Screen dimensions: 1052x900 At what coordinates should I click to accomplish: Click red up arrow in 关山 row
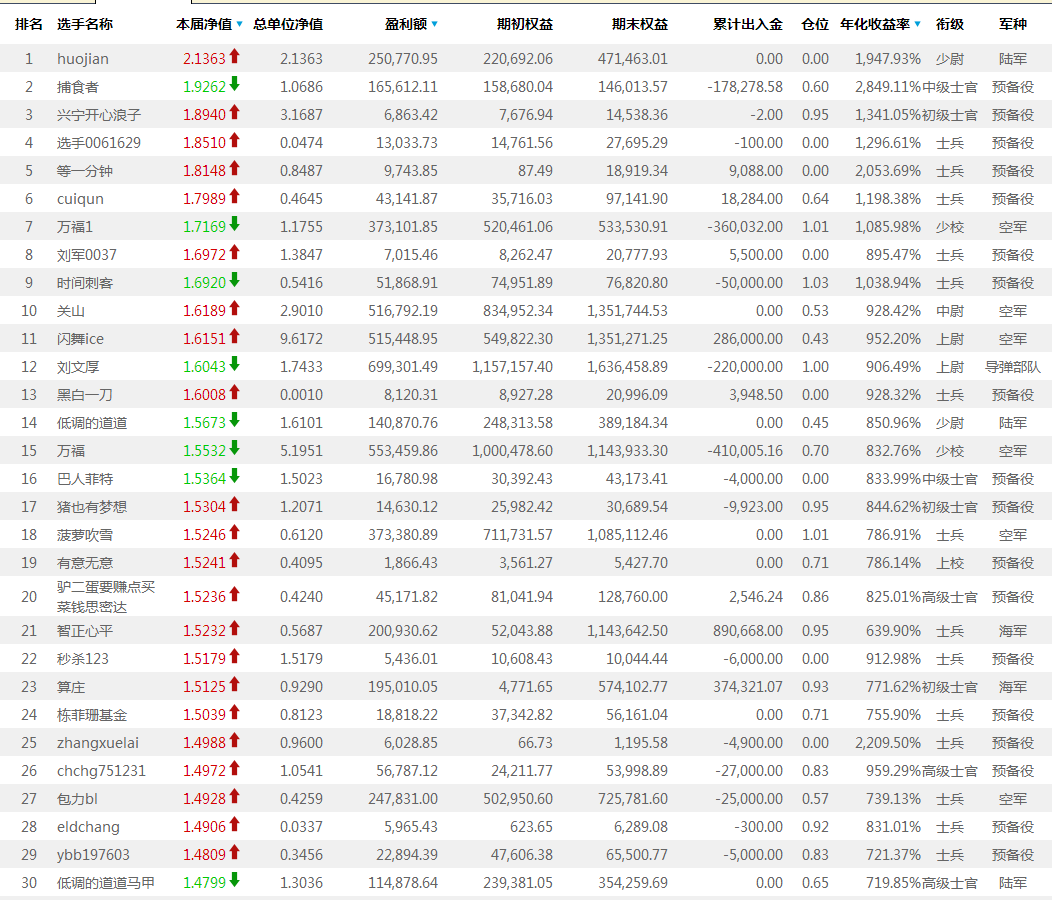coord(234,309)
